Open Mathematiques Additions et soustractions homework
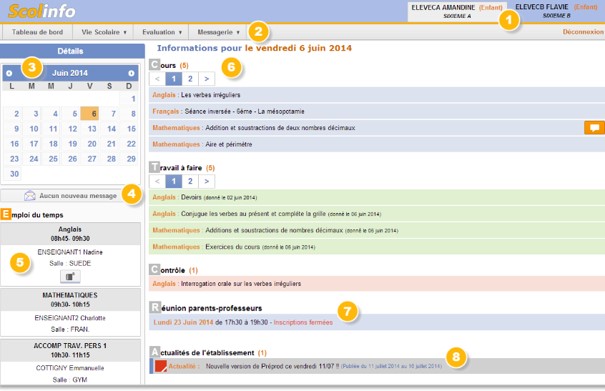Viewport: 605px width, 391px height. 377,230
